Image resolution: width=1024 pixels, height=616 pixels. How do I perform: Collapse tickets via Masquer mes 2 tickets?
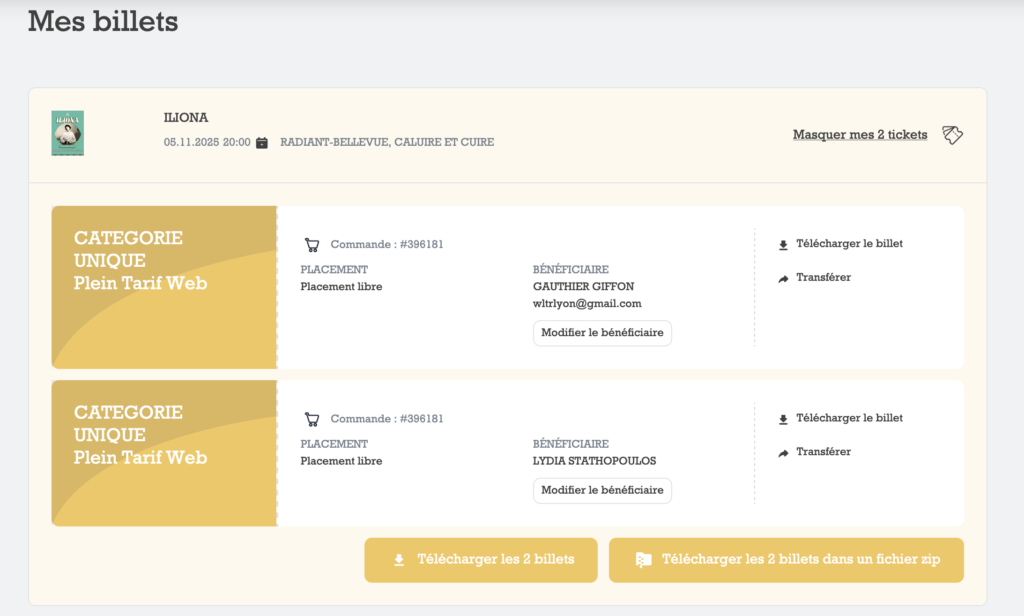tap(859, 135)
